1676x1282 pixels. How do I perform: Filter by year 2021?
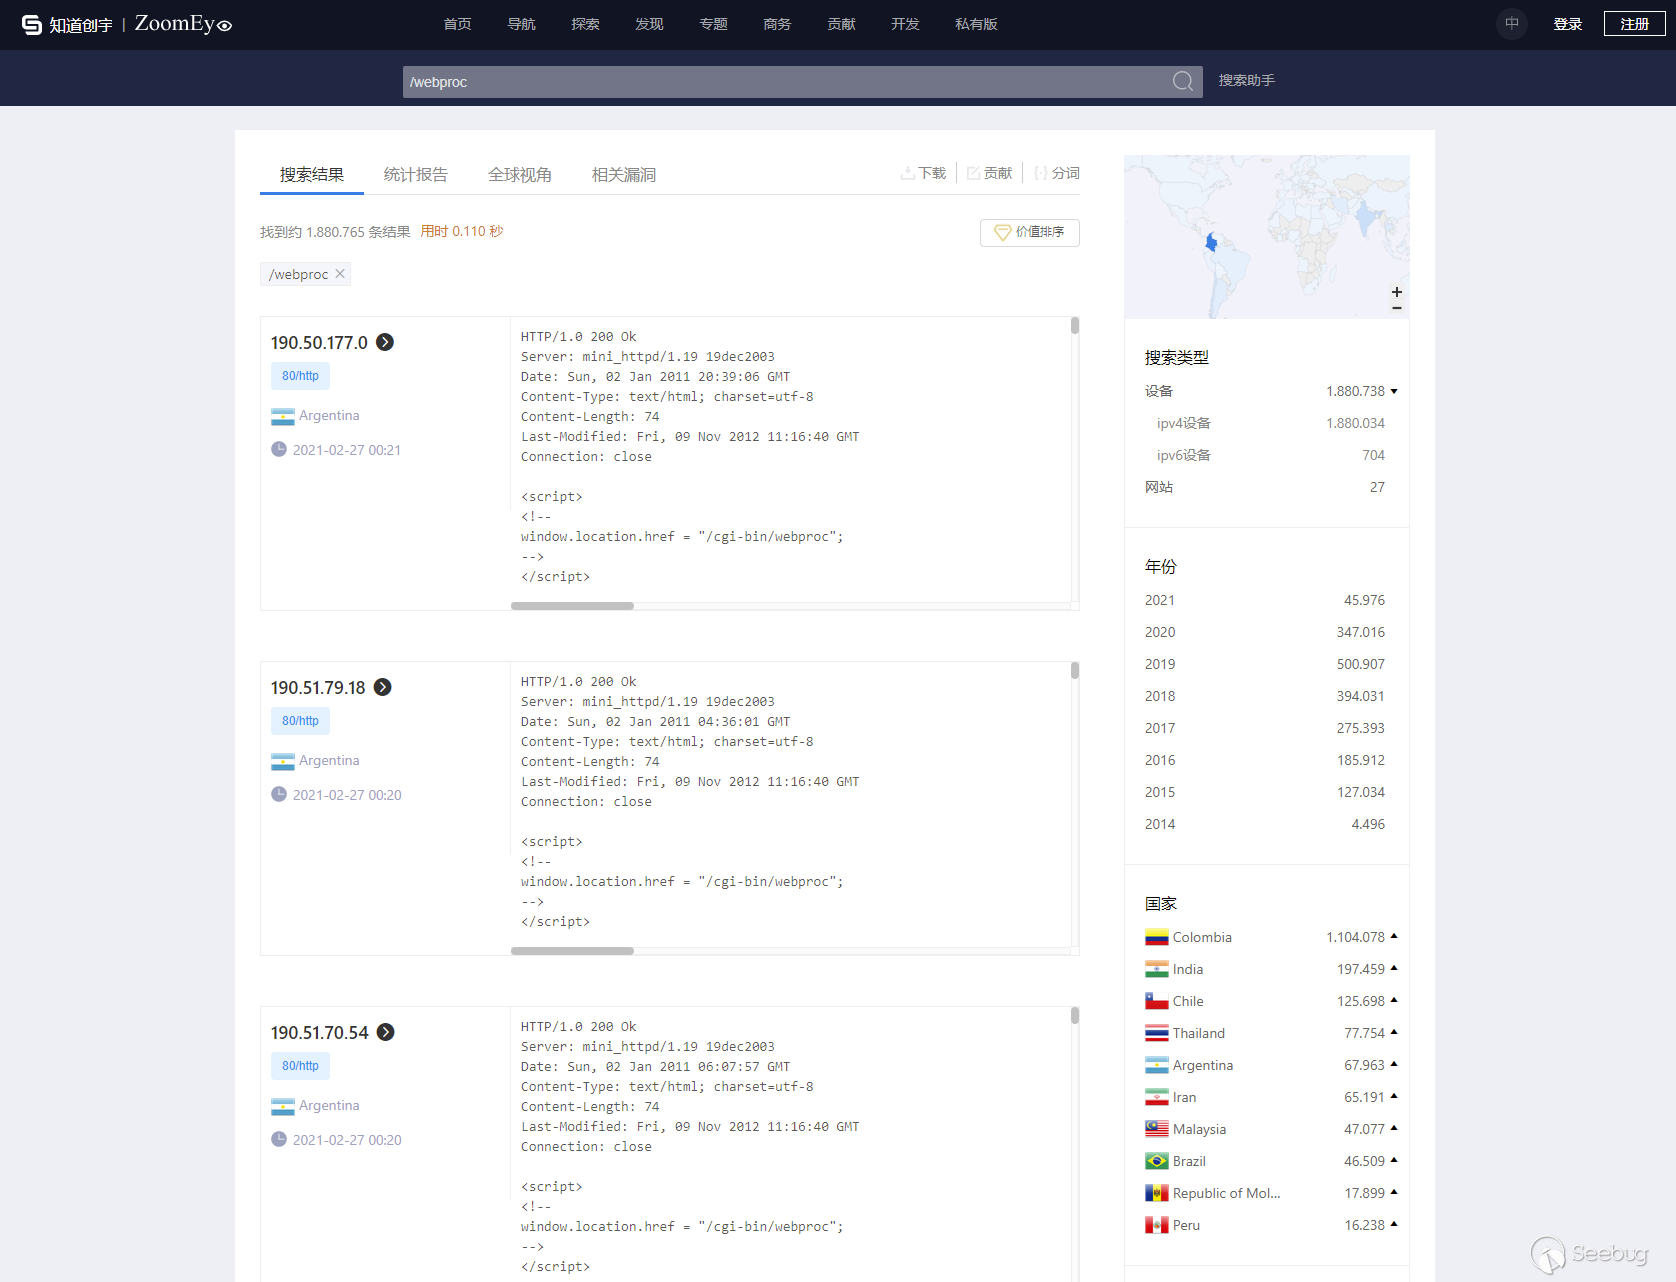point(1265,600)
